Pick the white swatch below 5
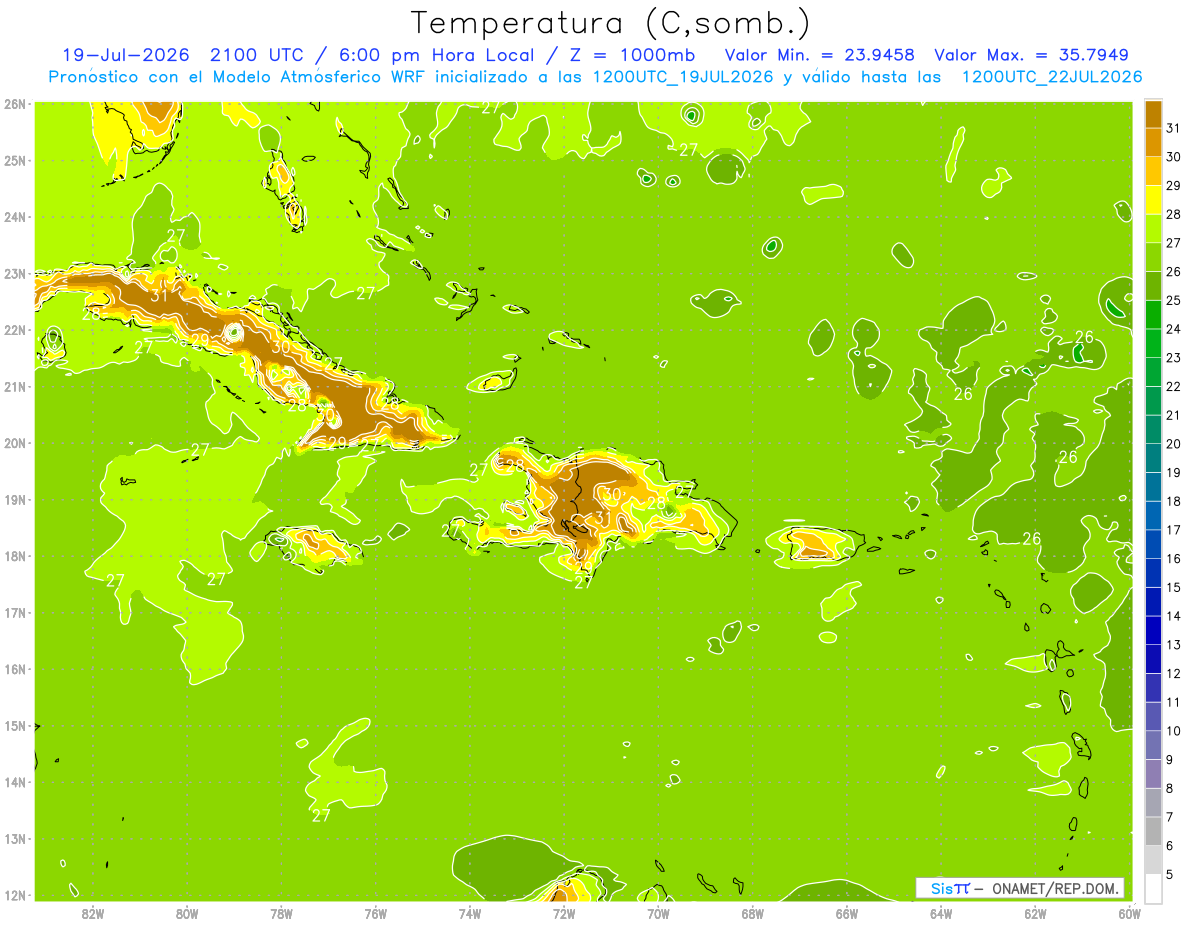Screen dimensions: 1200x927 1153,887
